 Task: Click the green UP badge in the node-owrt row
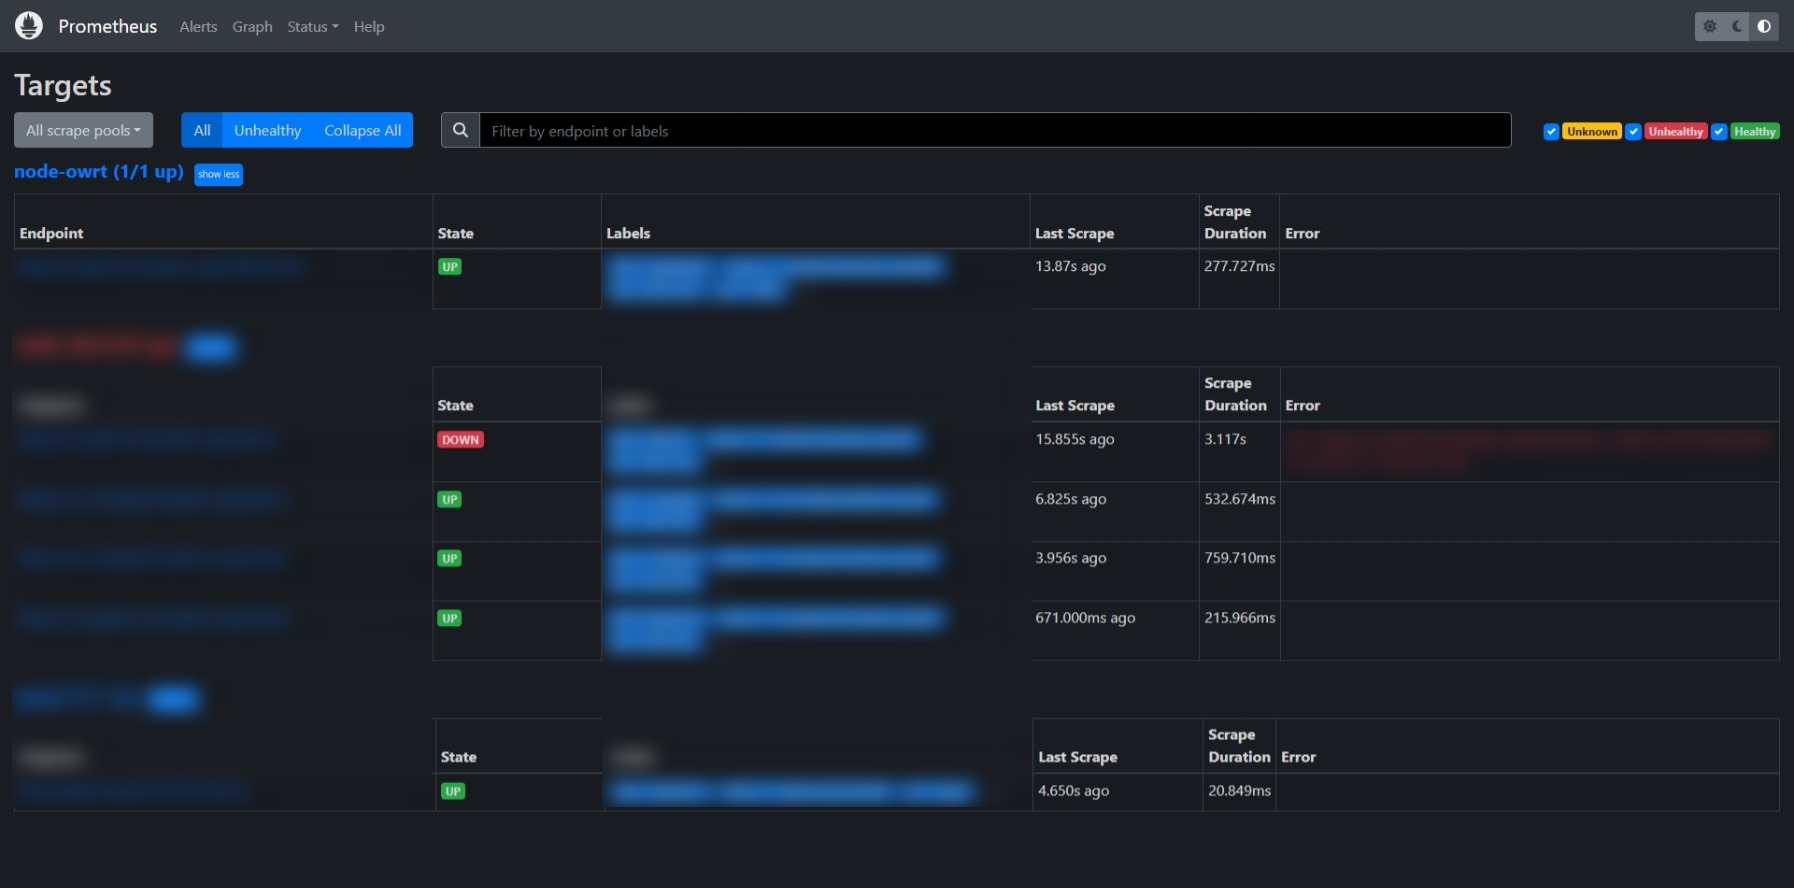click(x=450, y=267)
